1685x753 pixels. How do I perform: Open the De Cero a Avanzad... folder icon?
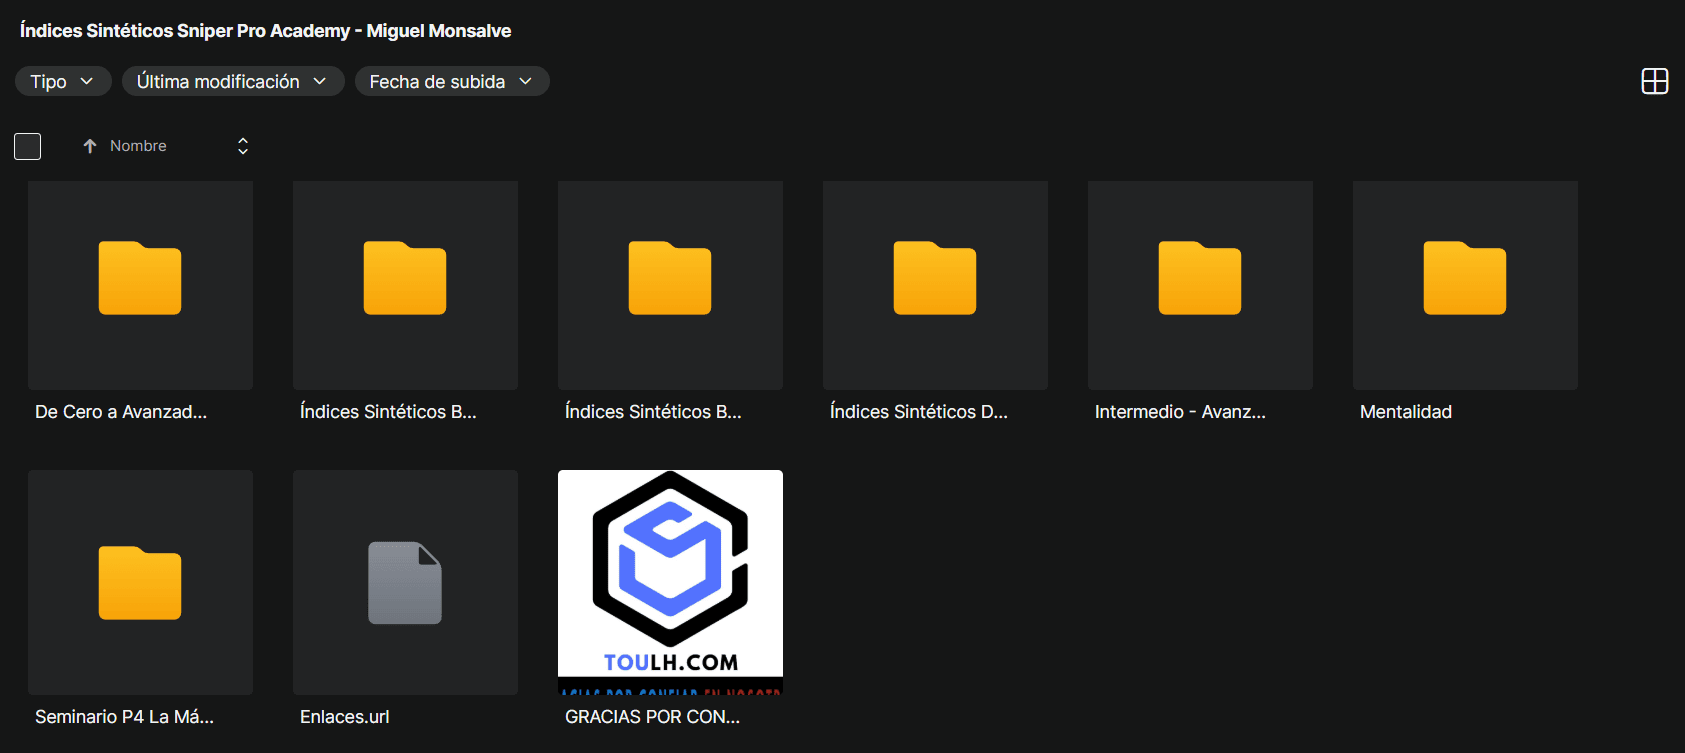click(140, 279)
